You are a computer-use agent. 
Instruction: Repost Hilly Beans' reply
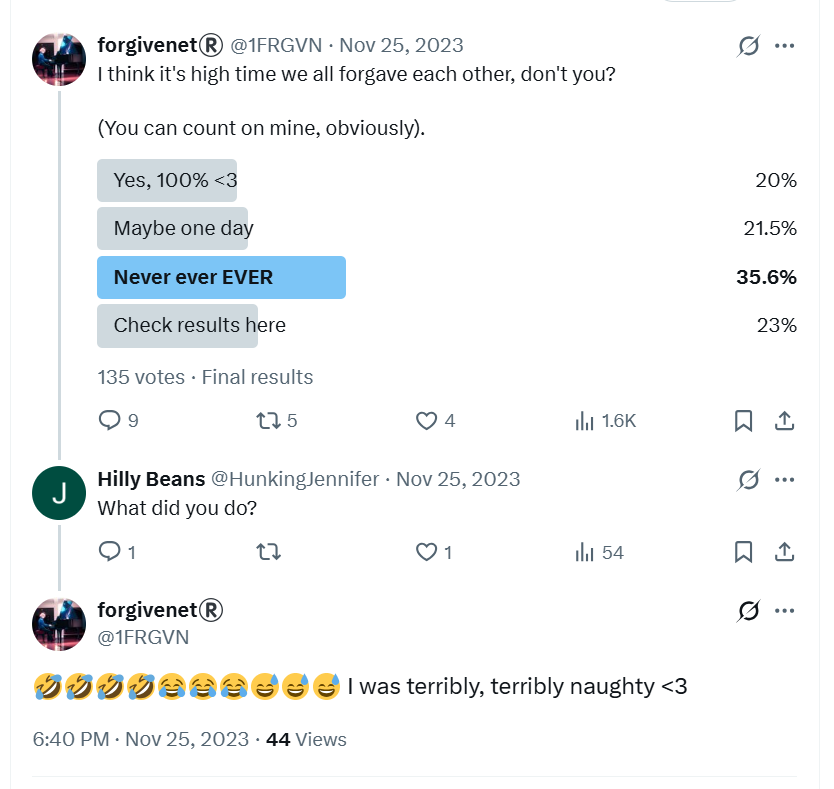click(x=269, y=552)
